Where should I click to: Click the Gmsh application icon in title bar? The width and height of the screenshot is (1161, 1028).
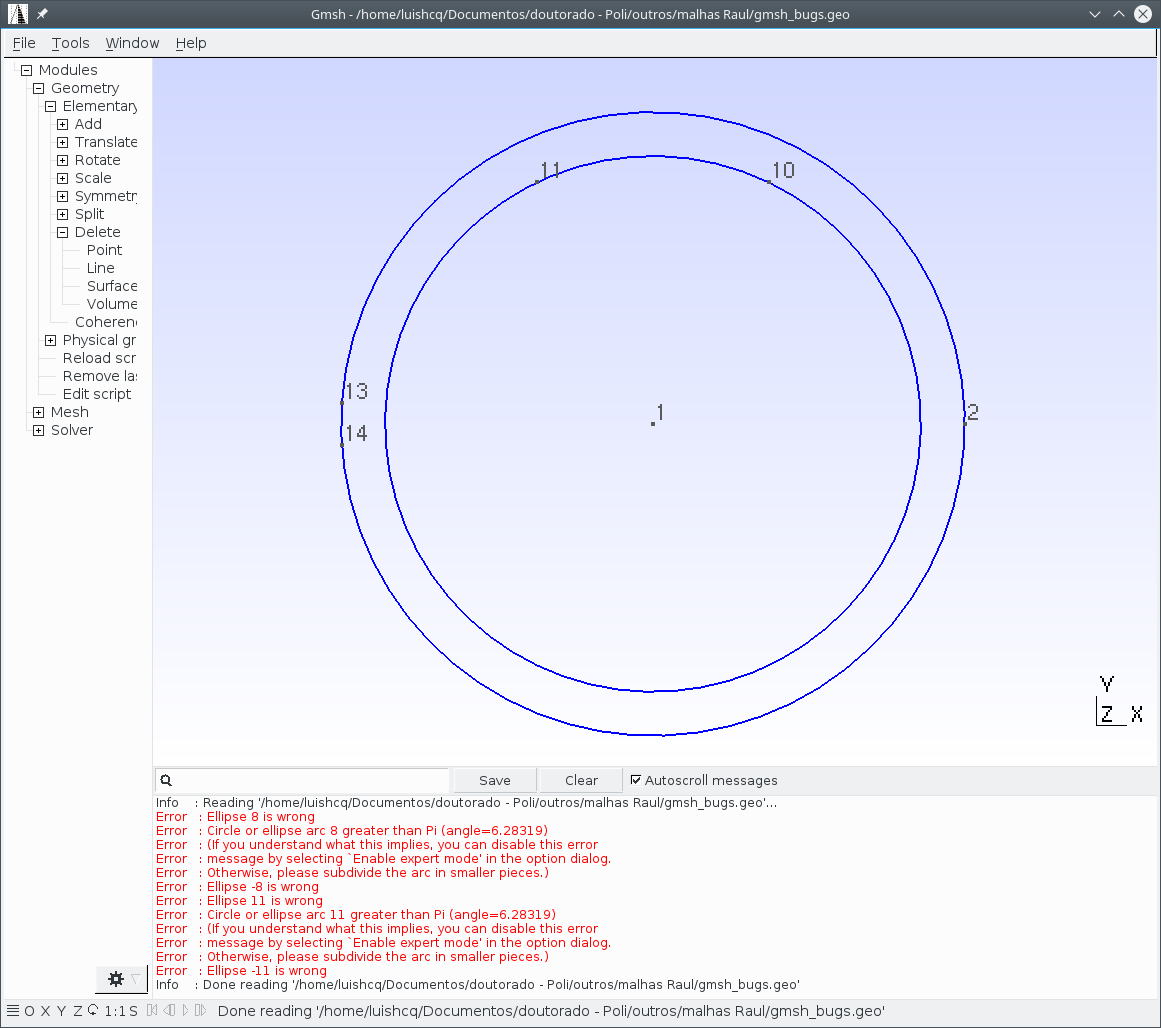coord(18,14)
